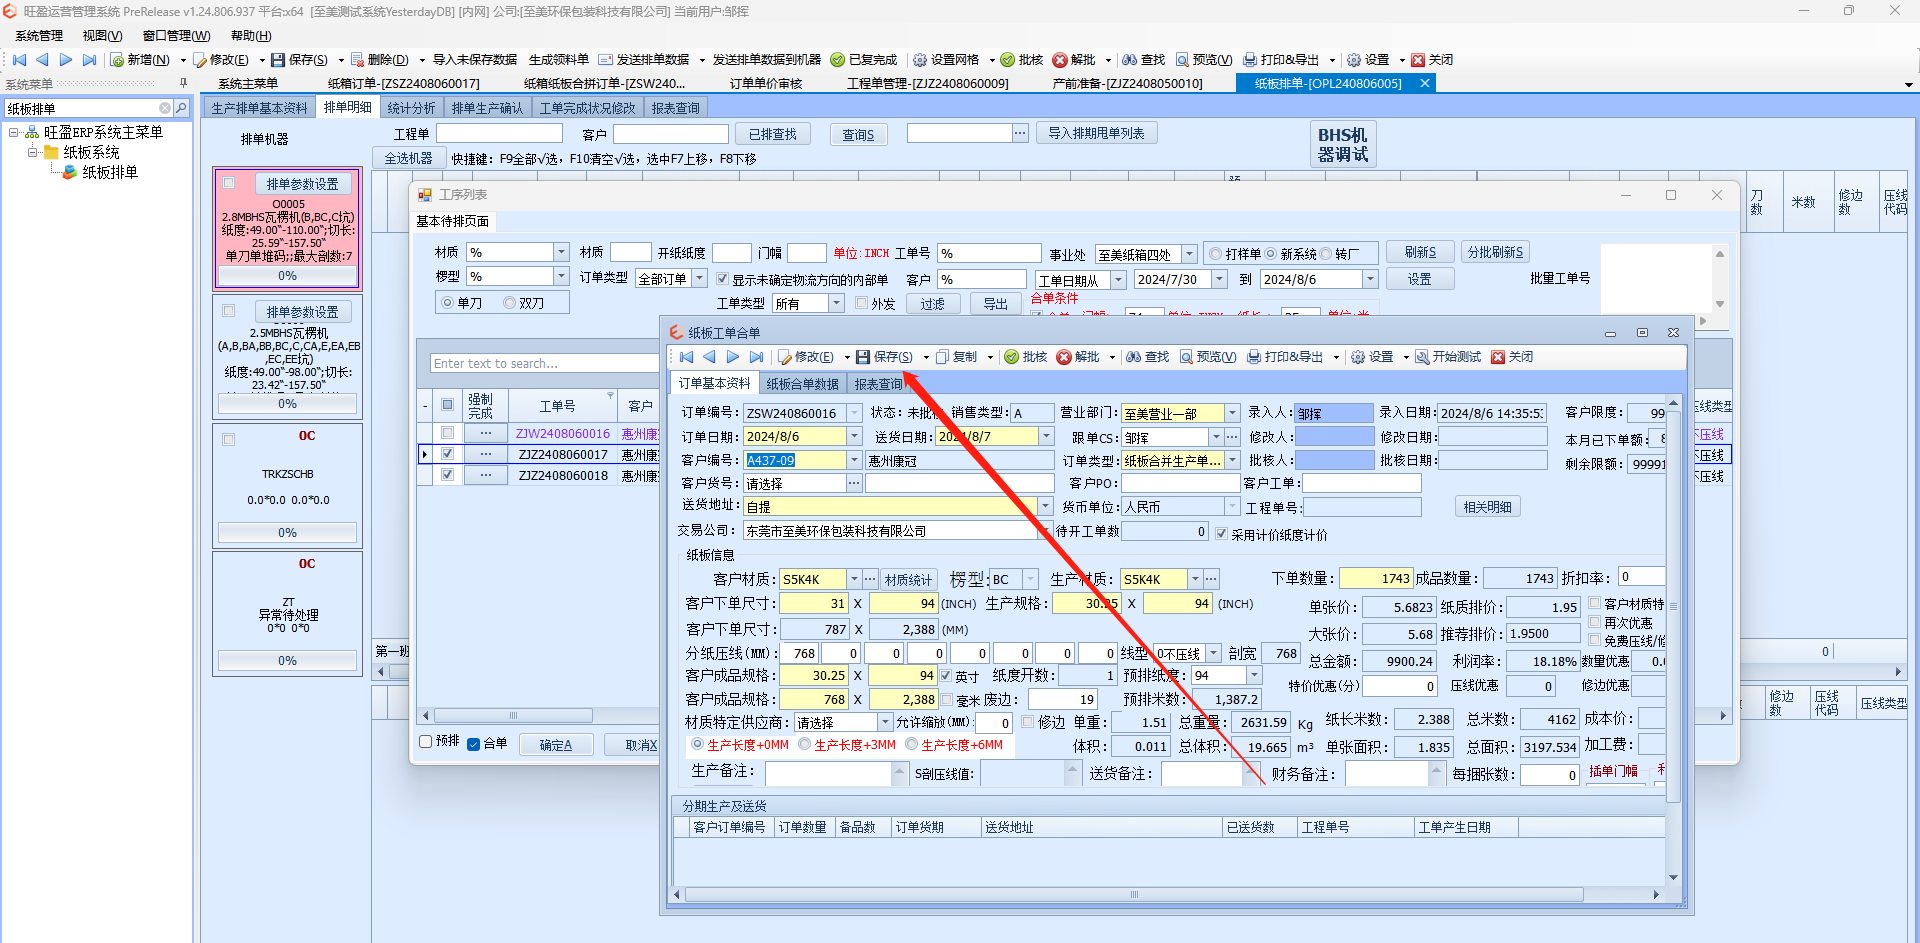This screenshot has height=943, width=1920.
Task: Click main toolbar 关闭 red icon
Action: pyautogui.click(x=1418, y=60)
